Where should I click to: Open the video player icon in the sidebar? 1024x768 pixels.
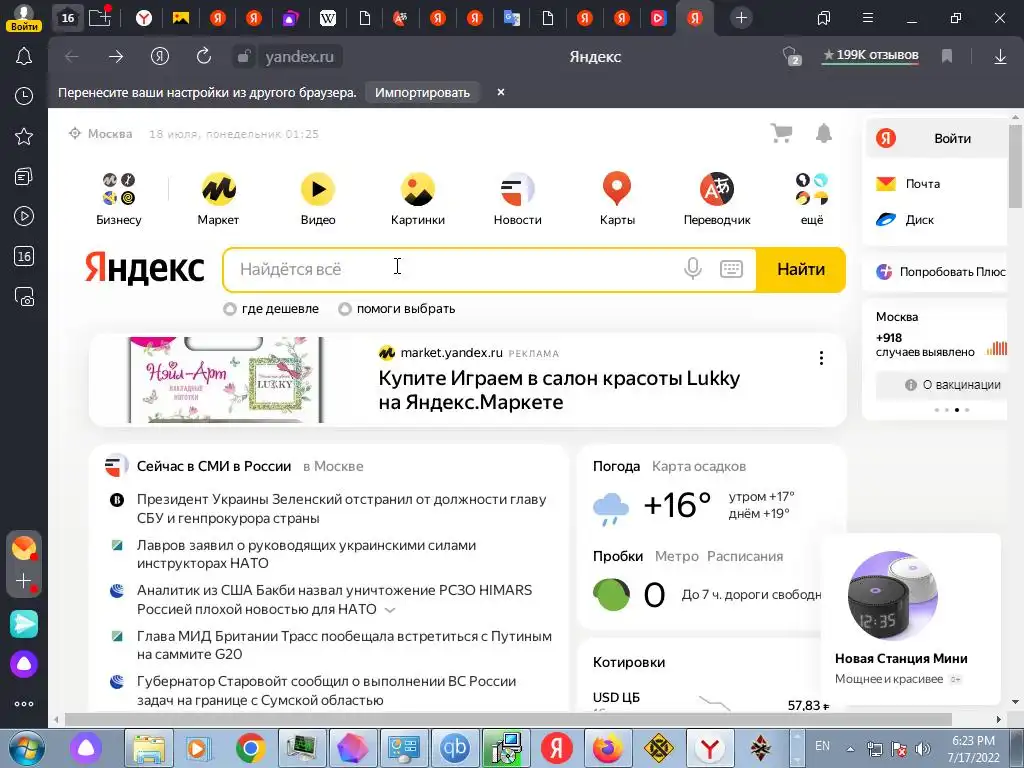[x=24, y=216]
